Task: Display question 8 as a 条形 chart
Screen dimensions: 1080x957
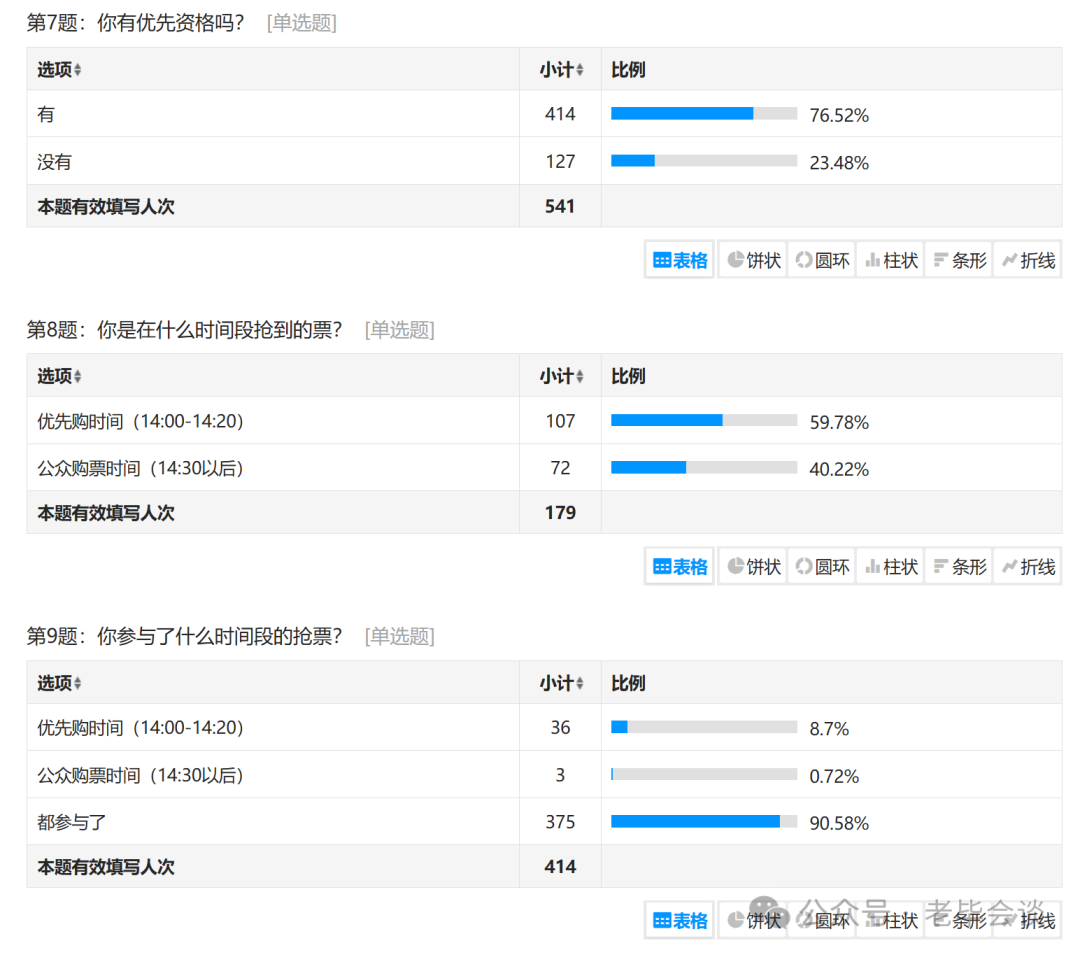Action: click(959, 566)
